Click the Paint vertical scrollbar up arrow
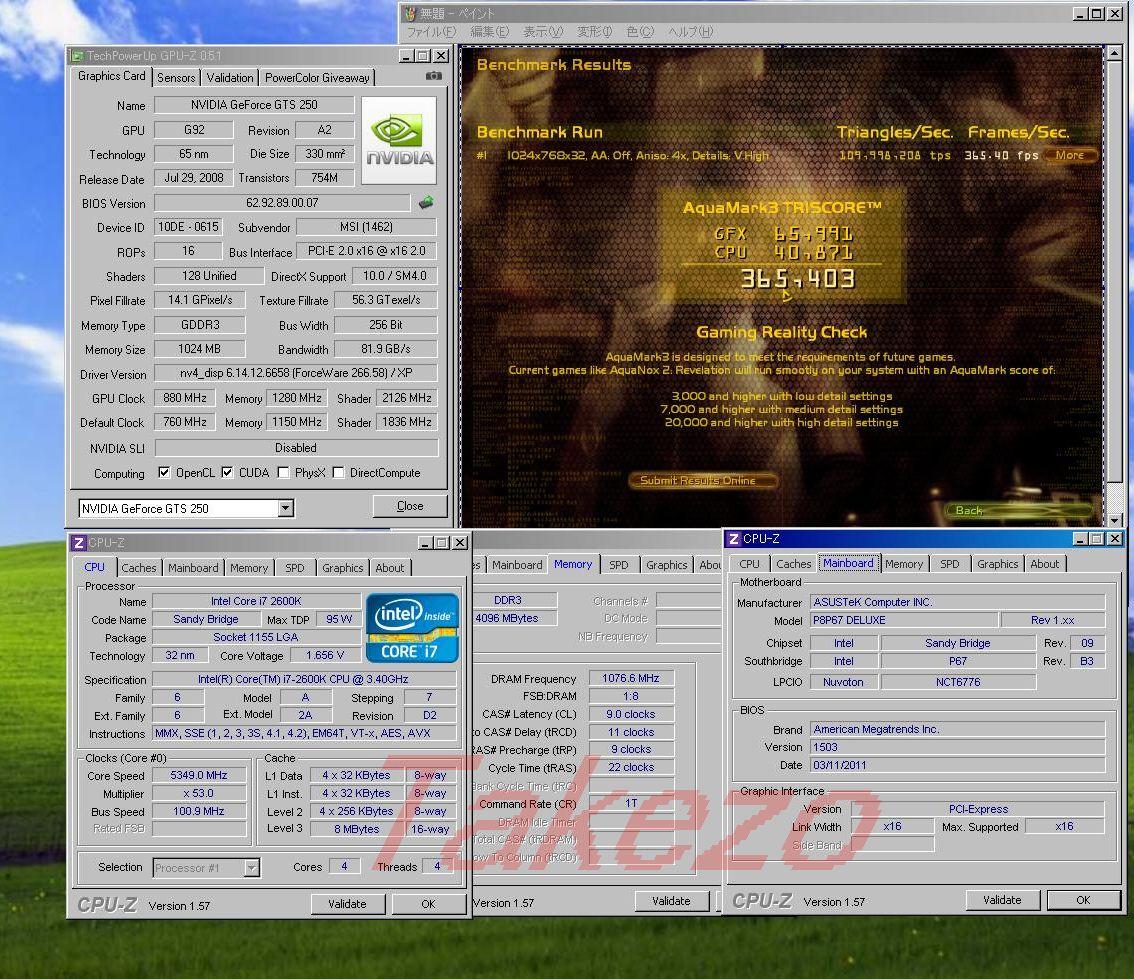The image size is (1134, 979). (1114, 53)
